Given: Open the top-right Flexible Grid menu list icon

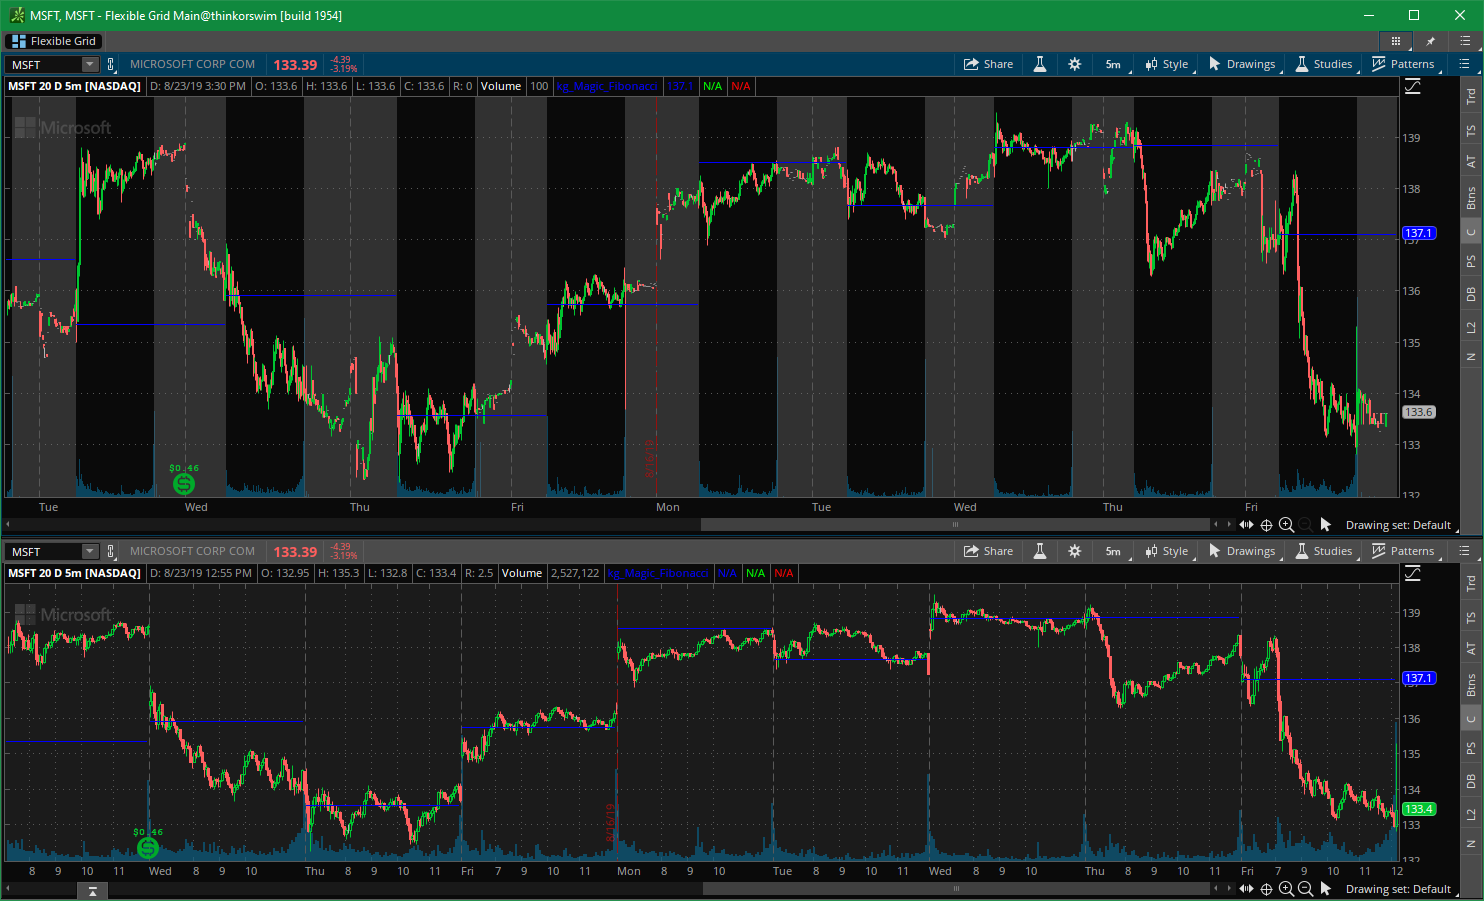Looking at the screenshot, I should point(1465,41).
